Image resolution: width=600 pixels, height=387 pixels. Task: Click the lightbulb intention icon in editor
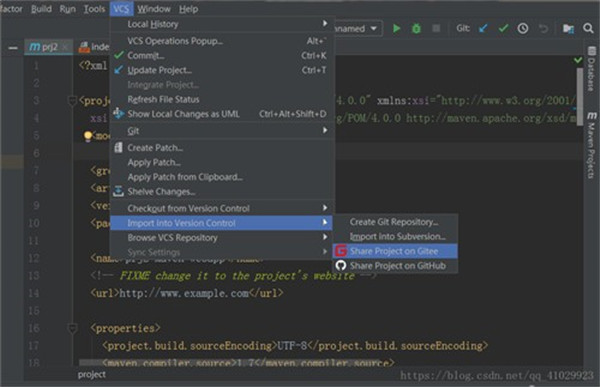click(88, 136)
